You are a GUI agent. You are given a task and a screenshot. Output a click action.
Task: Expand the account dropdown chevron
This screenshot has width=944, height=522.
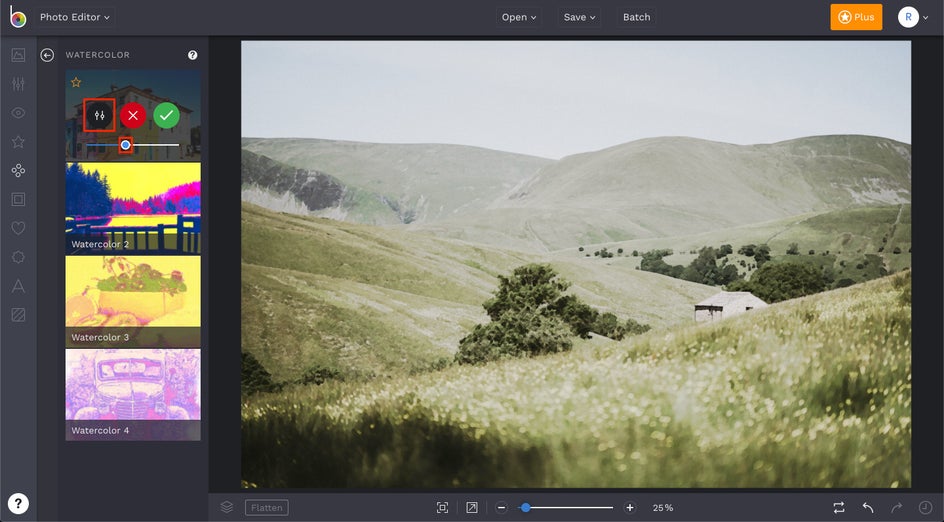(x=926, y=17)
